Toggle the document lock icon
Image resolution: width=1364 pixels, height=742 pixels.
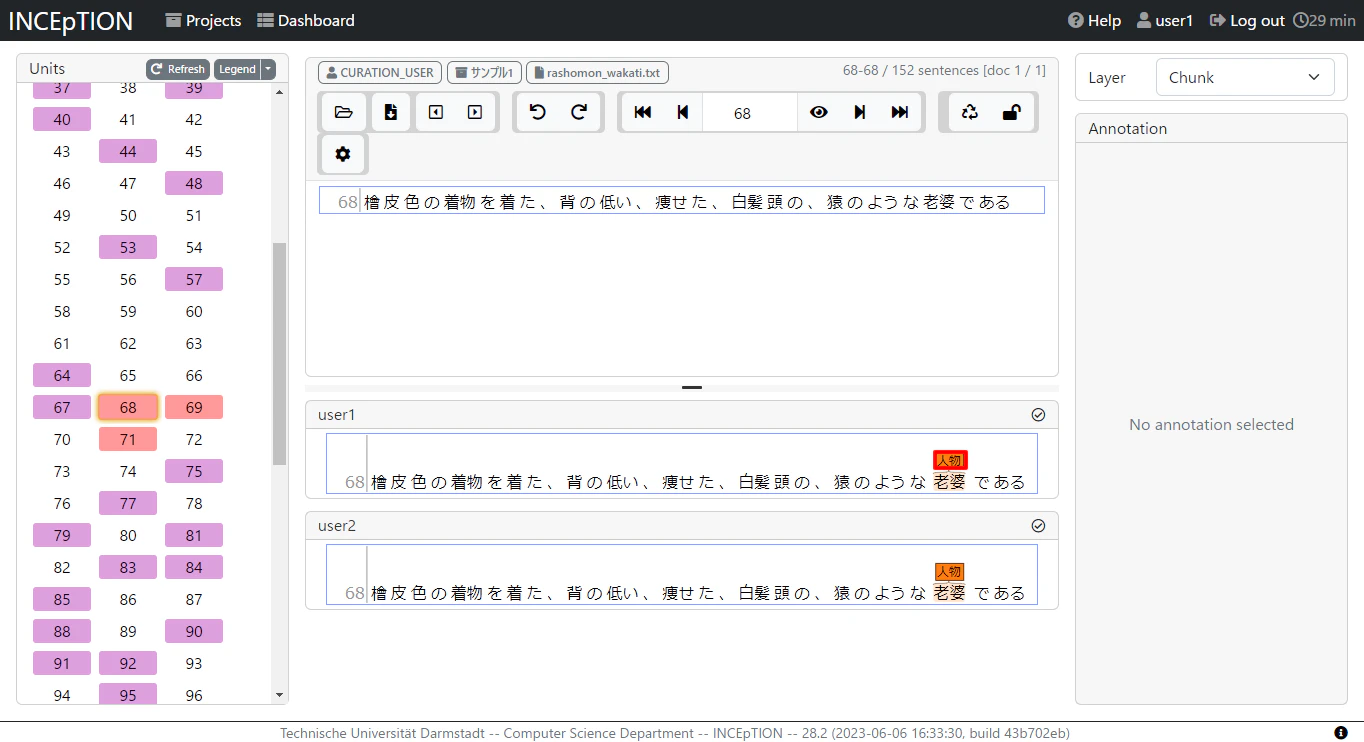(x=1011, y=112)
